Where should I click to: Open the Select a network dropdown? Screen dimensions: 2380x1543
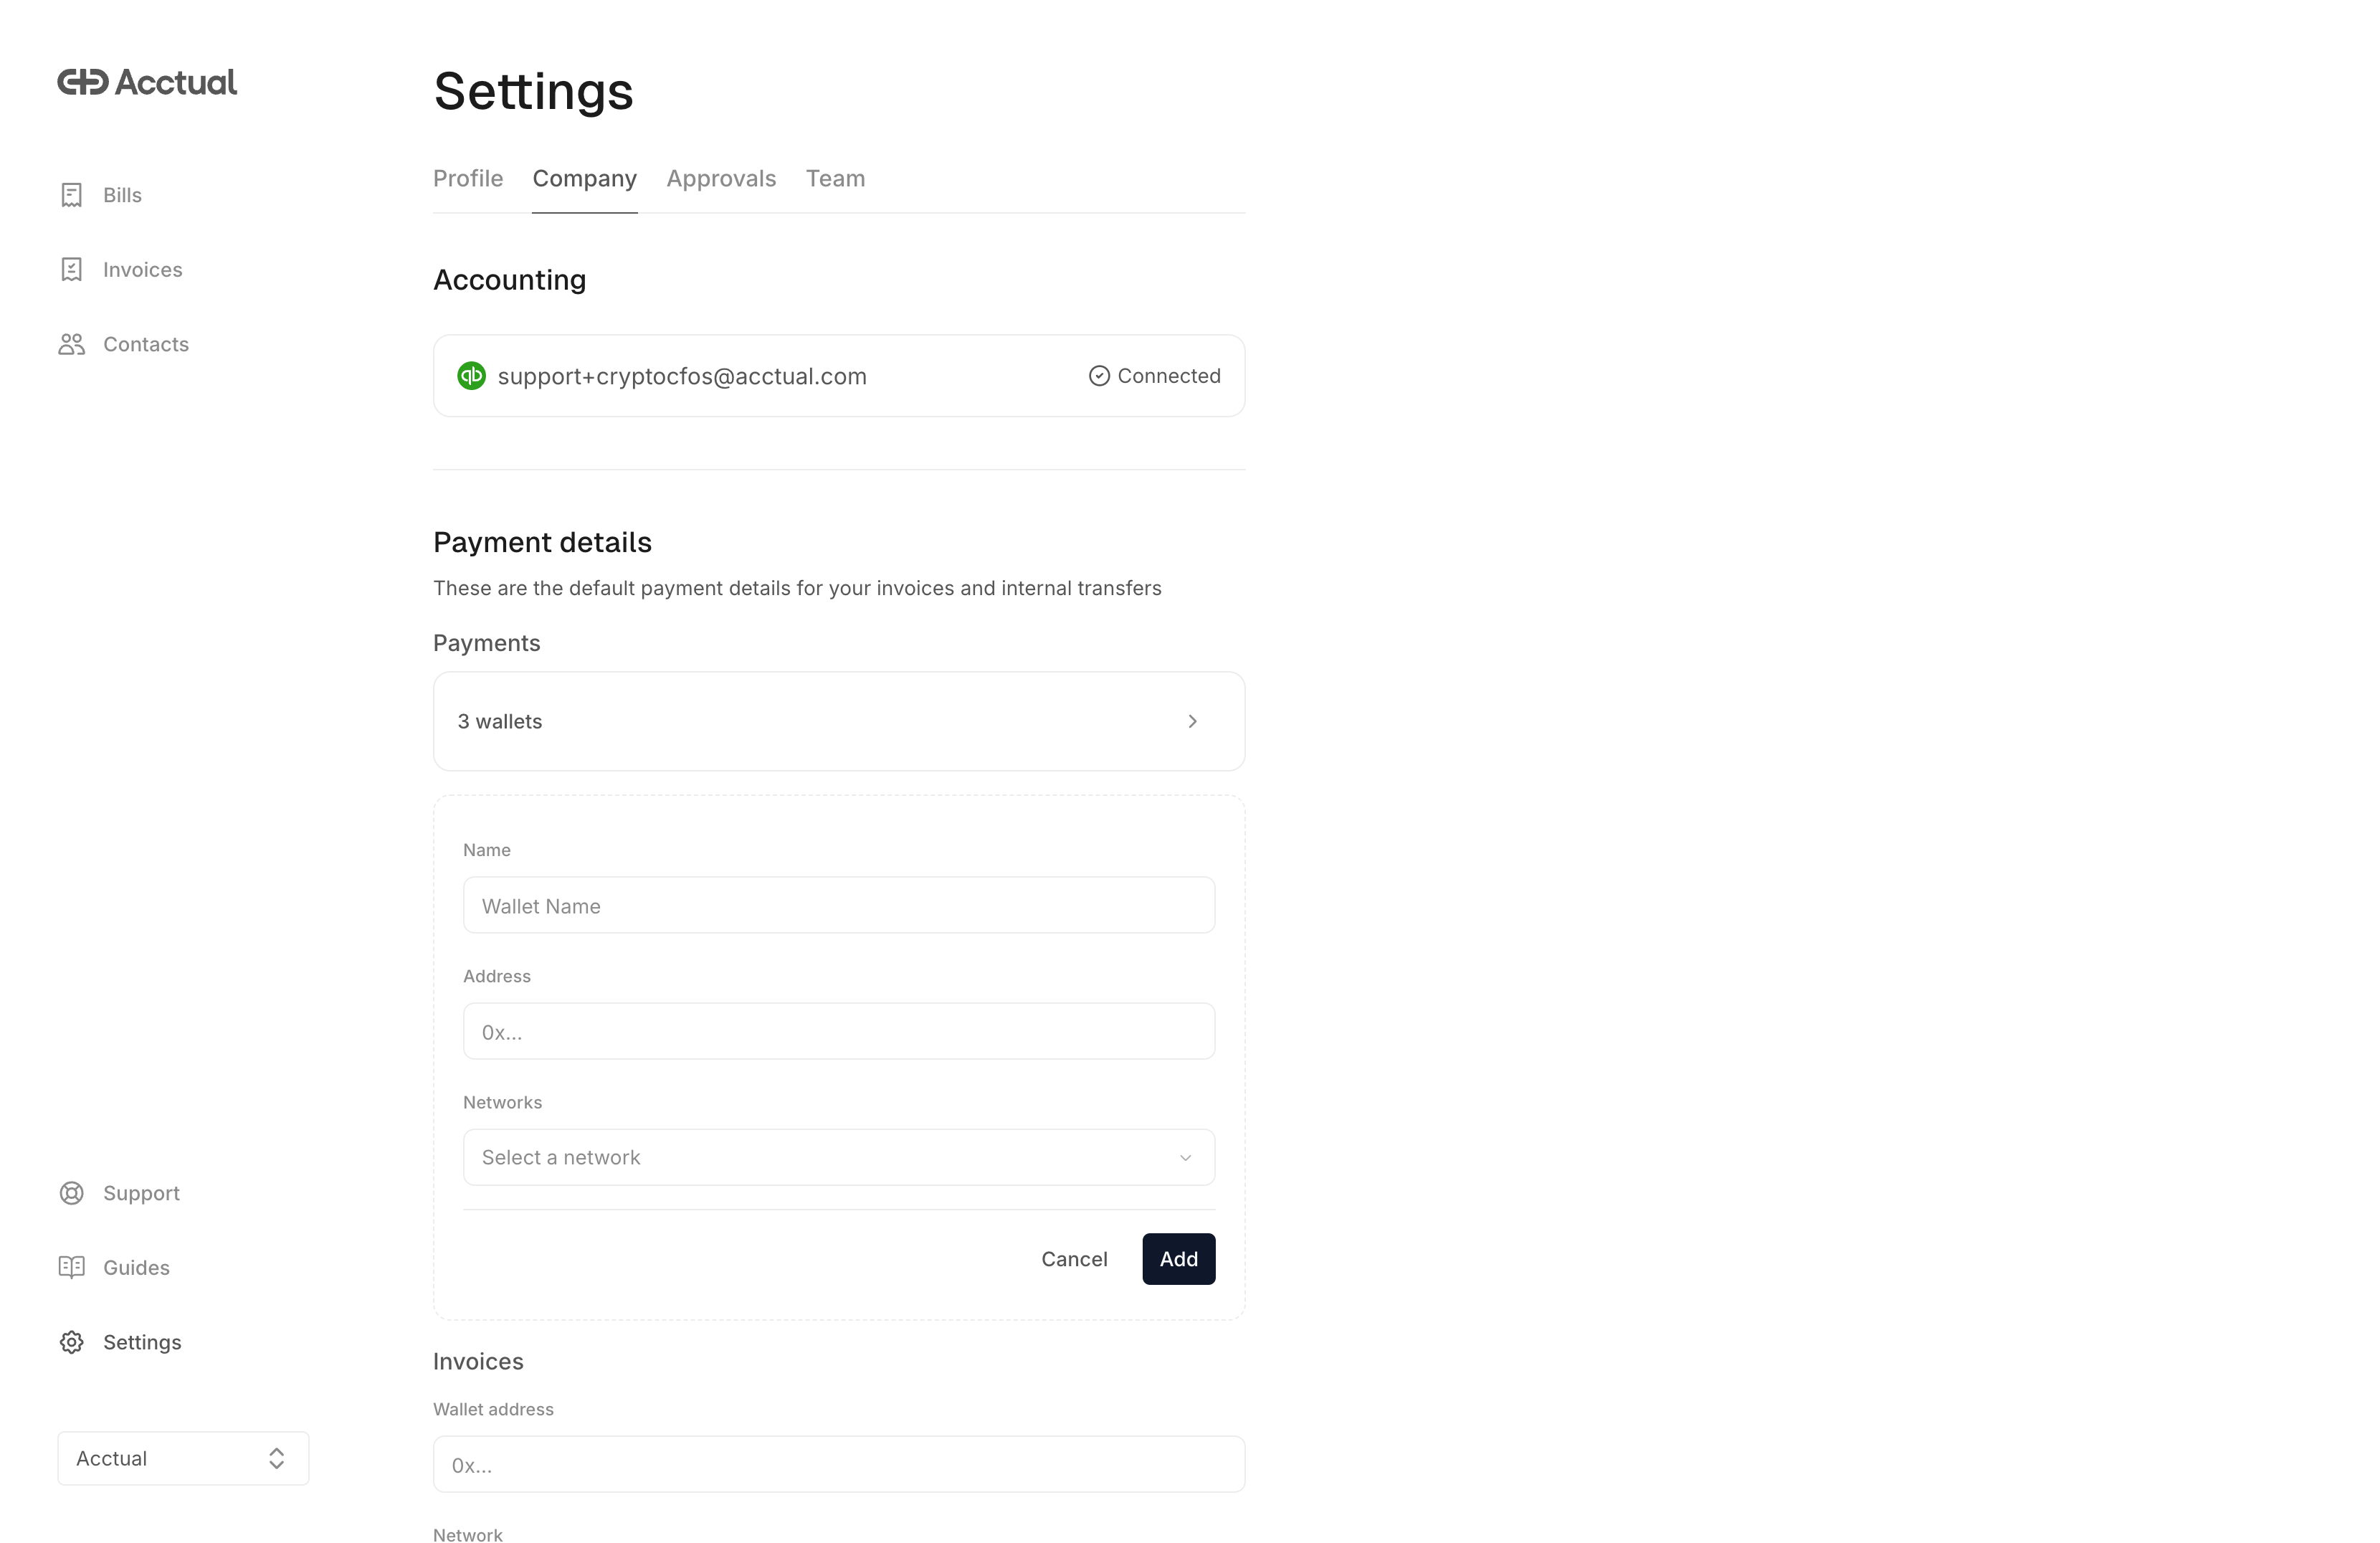838,1157
